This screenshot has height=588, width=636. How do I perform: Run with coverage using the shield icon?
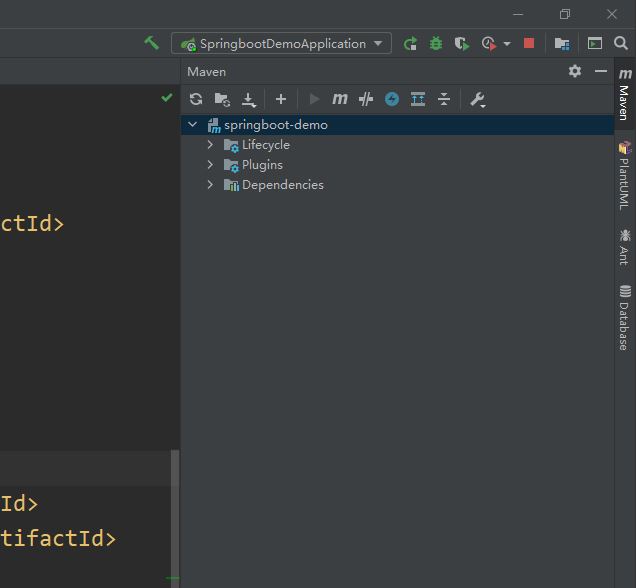(461, 44)
